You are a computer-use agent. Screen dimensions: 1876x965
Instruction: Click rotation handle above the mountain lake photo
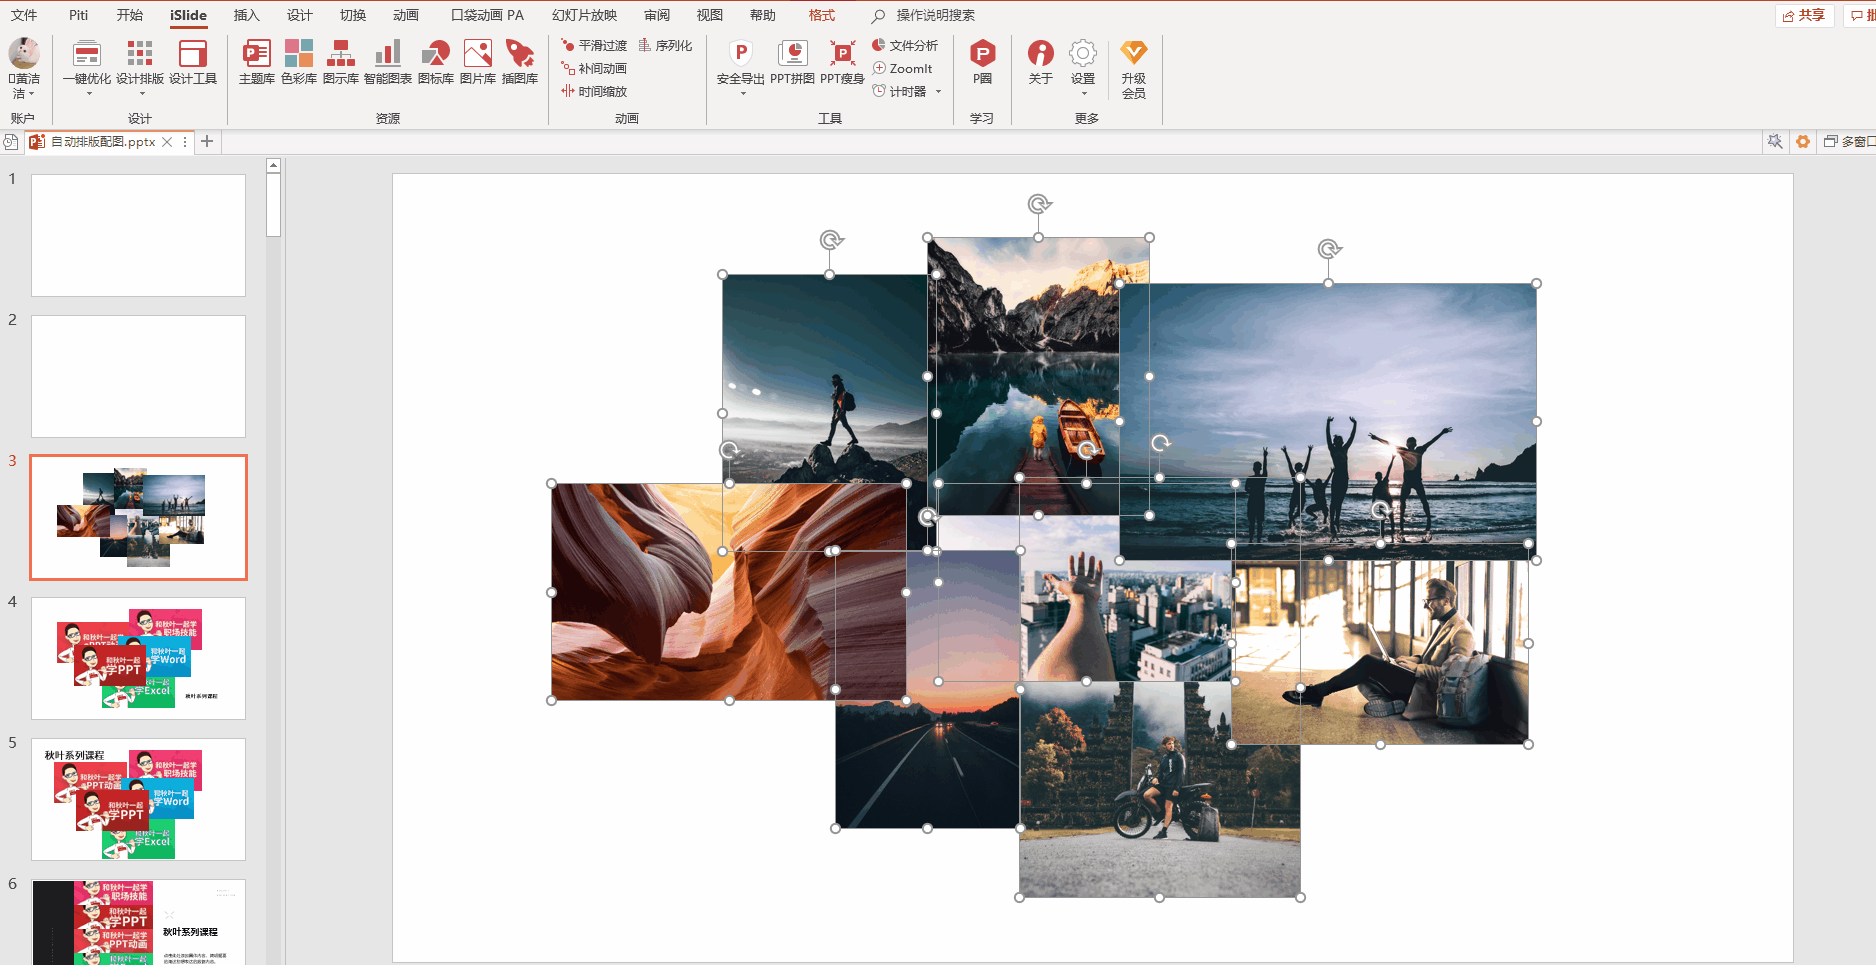1039,204
